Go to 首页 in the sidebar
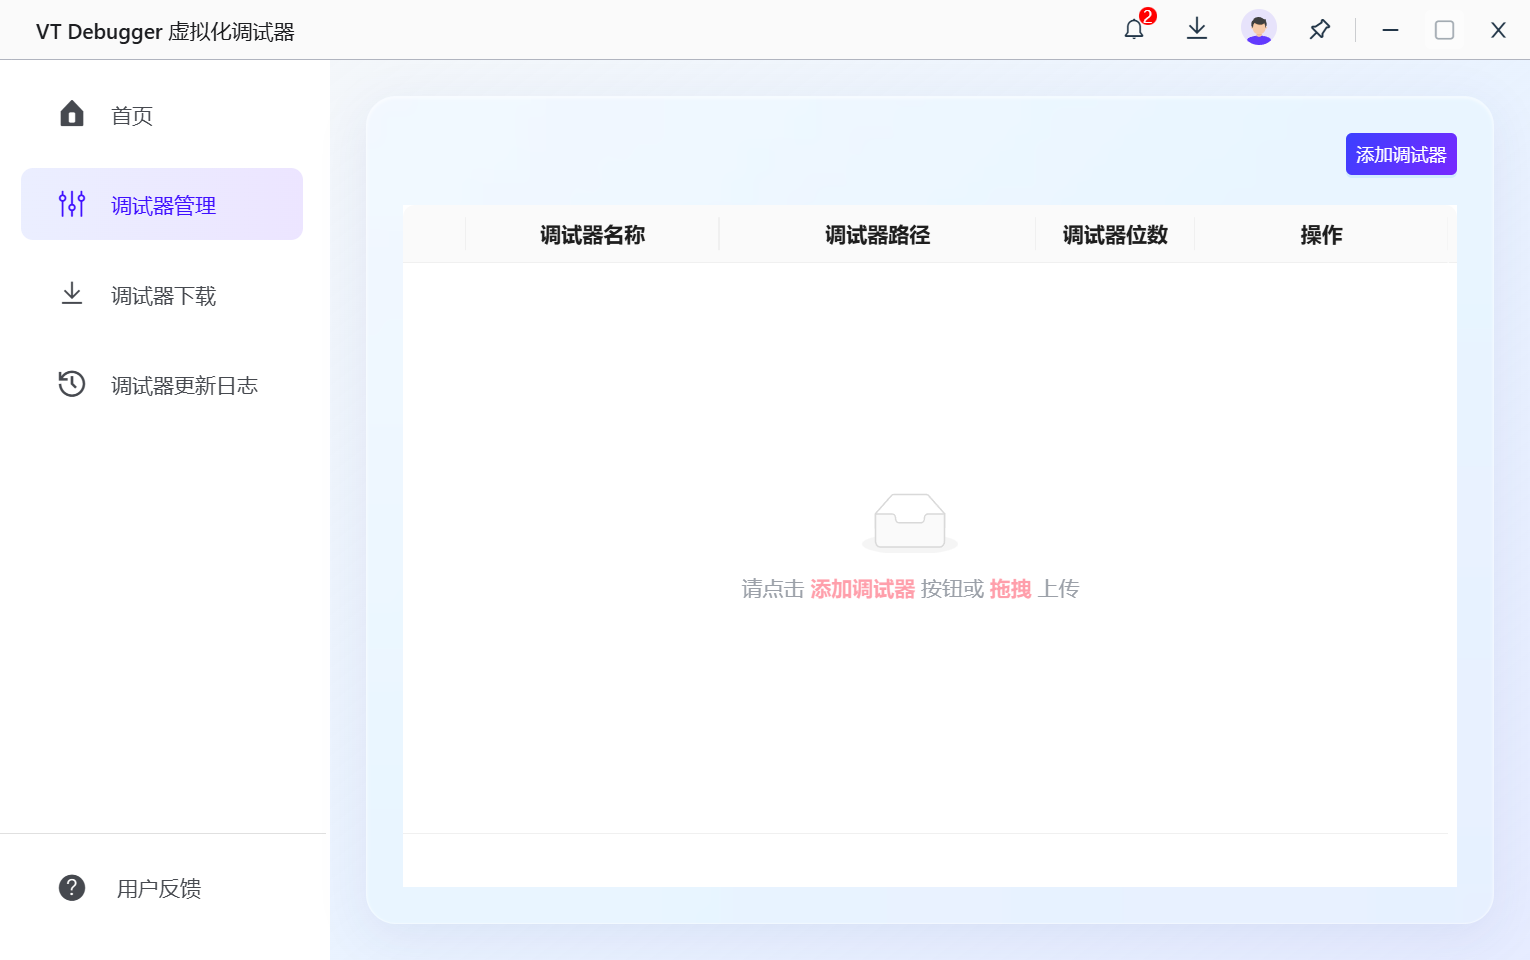The image size is (1530, 960). [162, 115]
